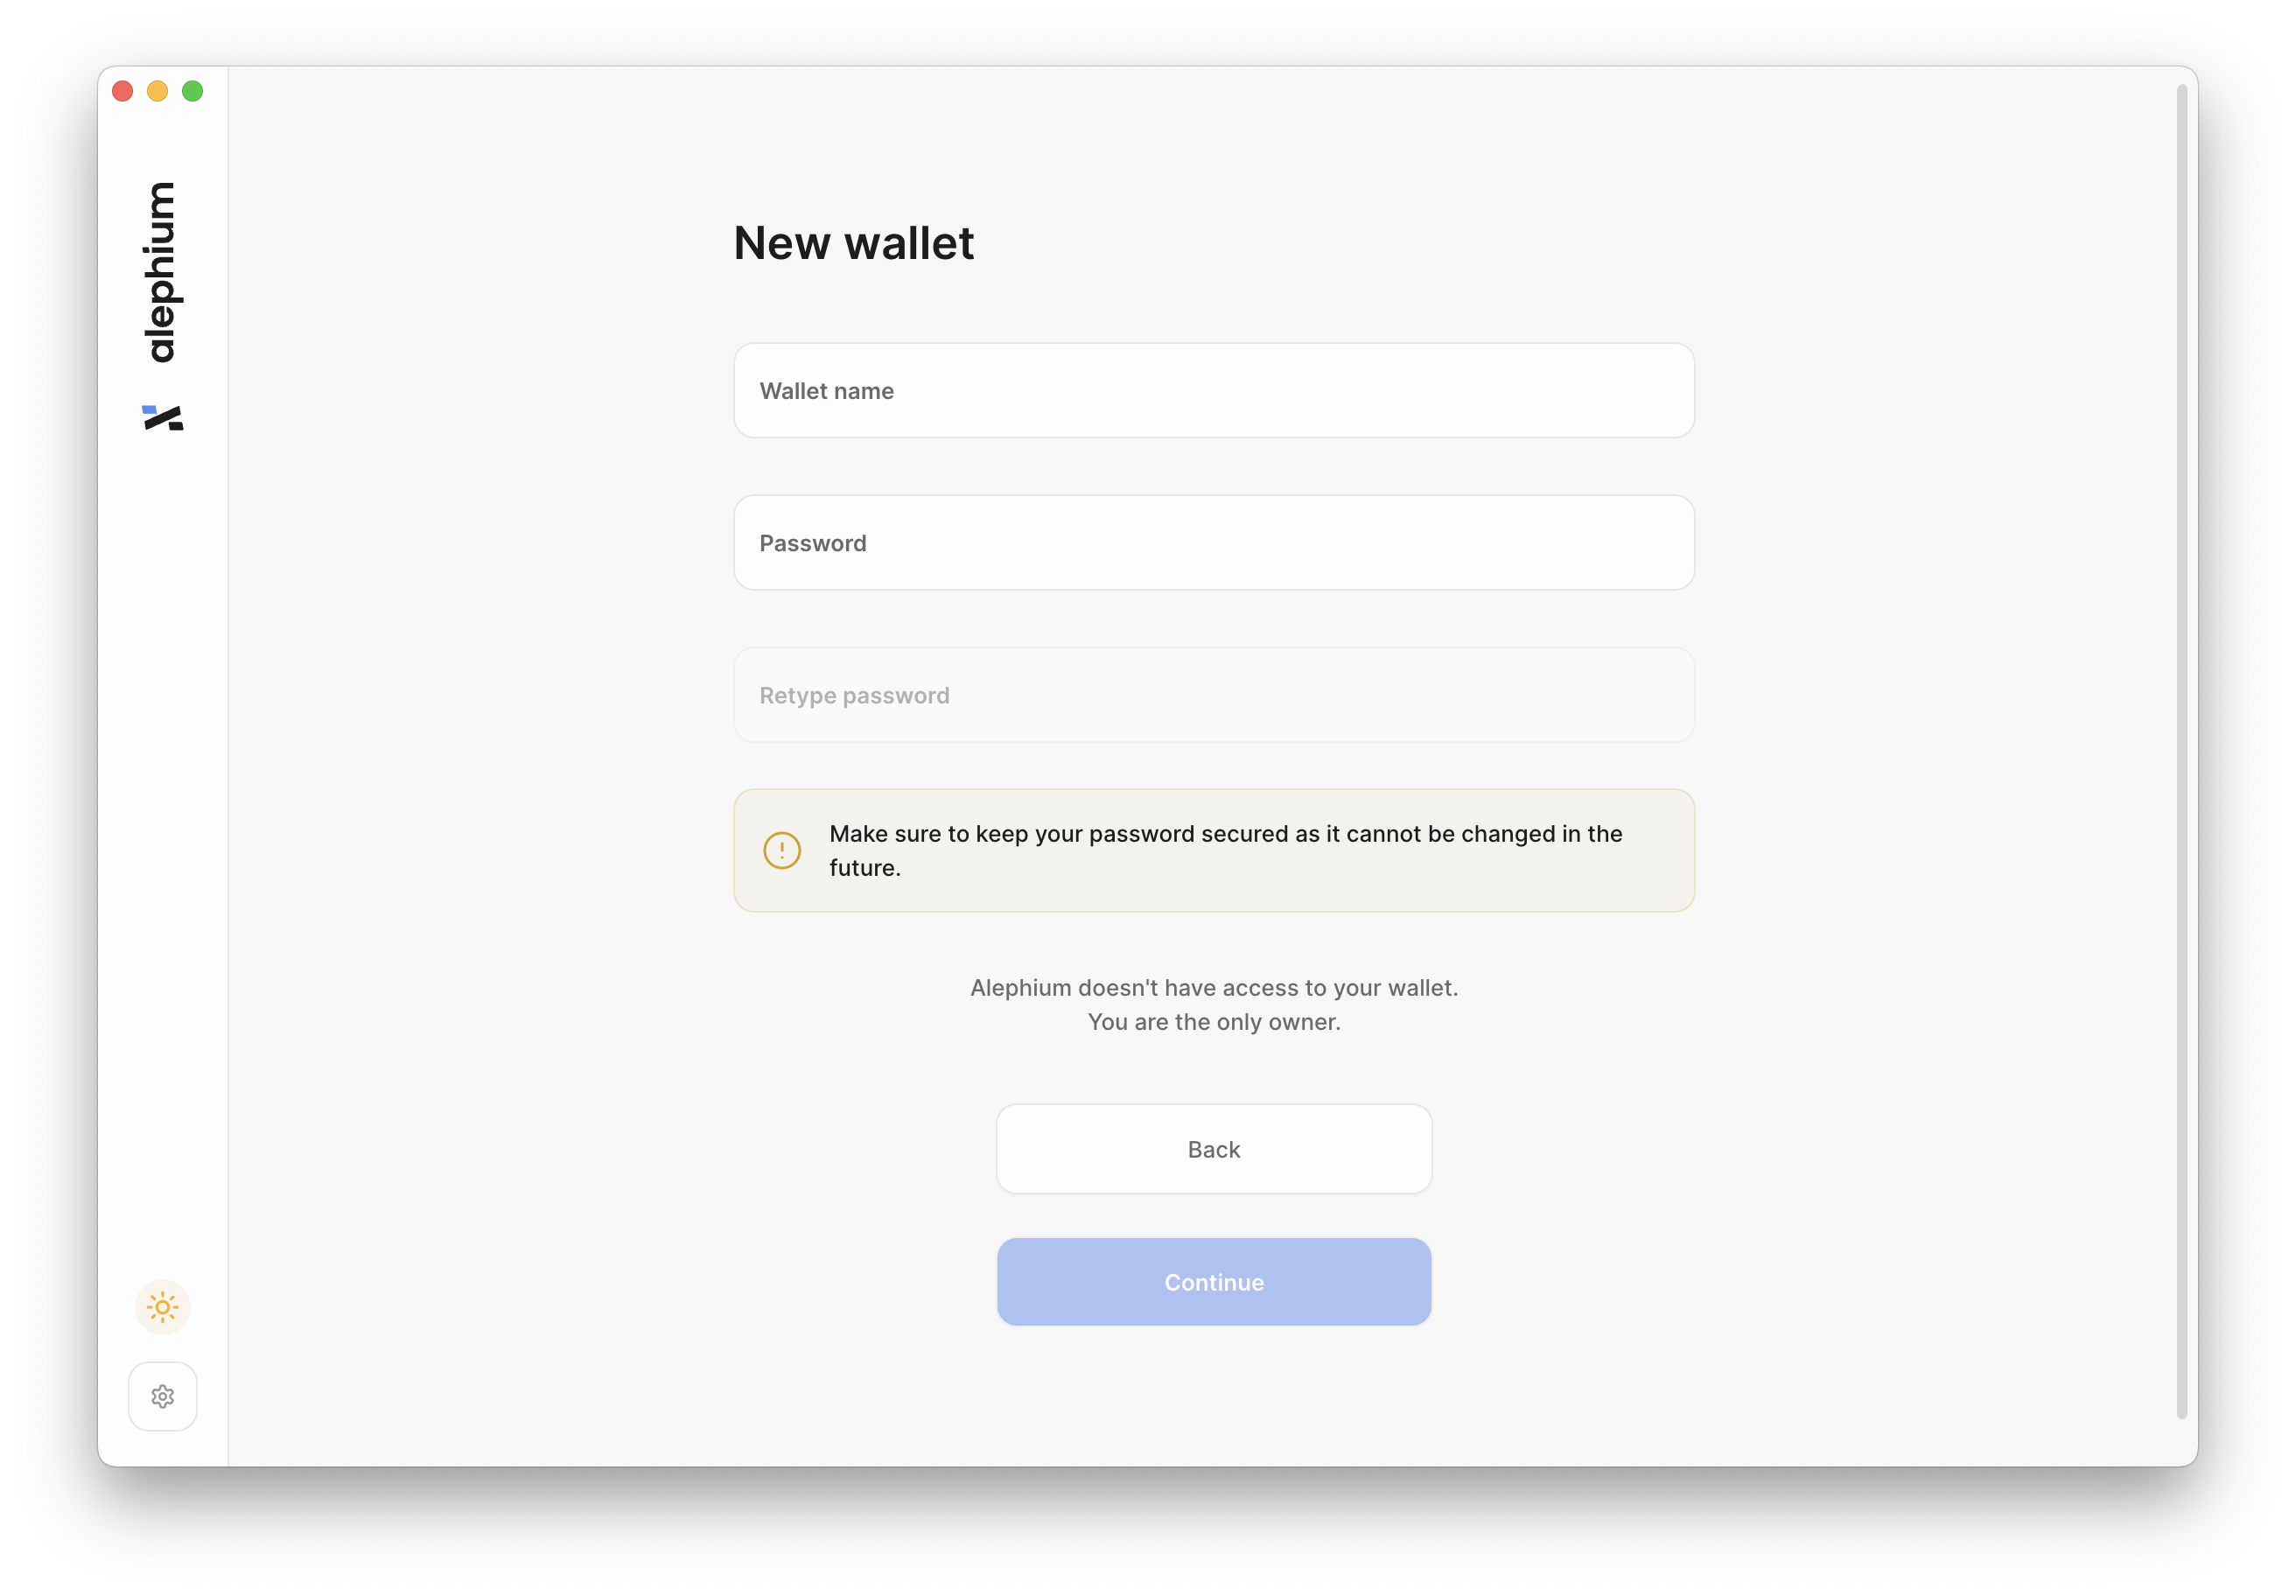
Task: Click the vertical alephium wordmark
Action: [x=160, y=272]
